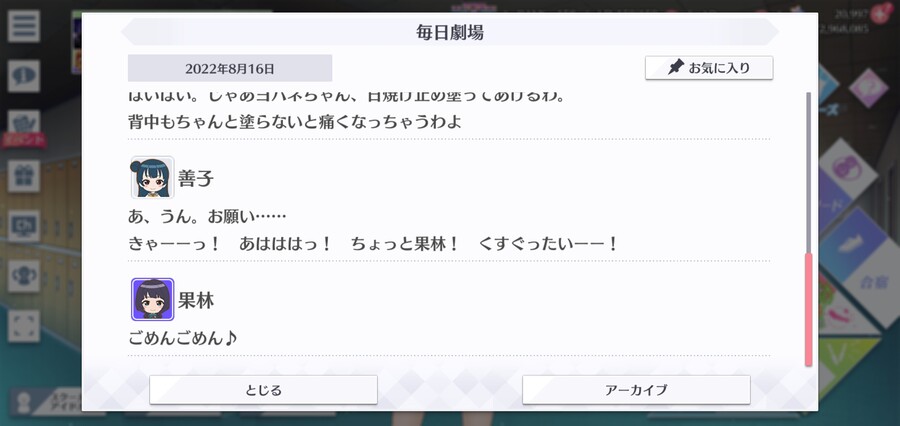
Task: Open the Ch channel monitor icon
Action: [x=24, y=226]
